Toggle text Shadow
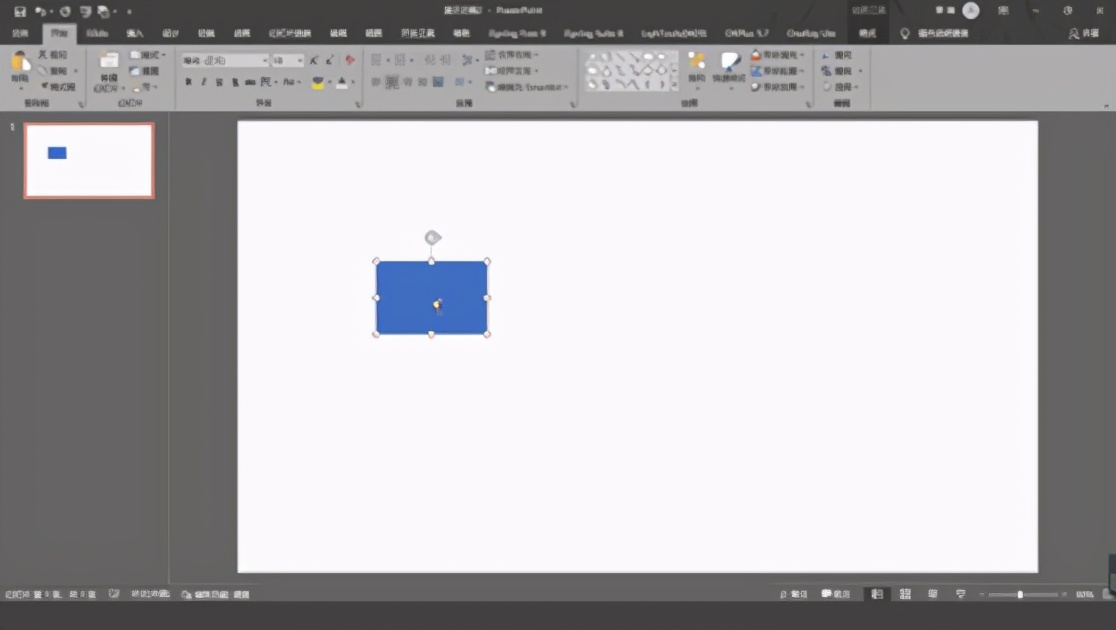 pos(235,83)
